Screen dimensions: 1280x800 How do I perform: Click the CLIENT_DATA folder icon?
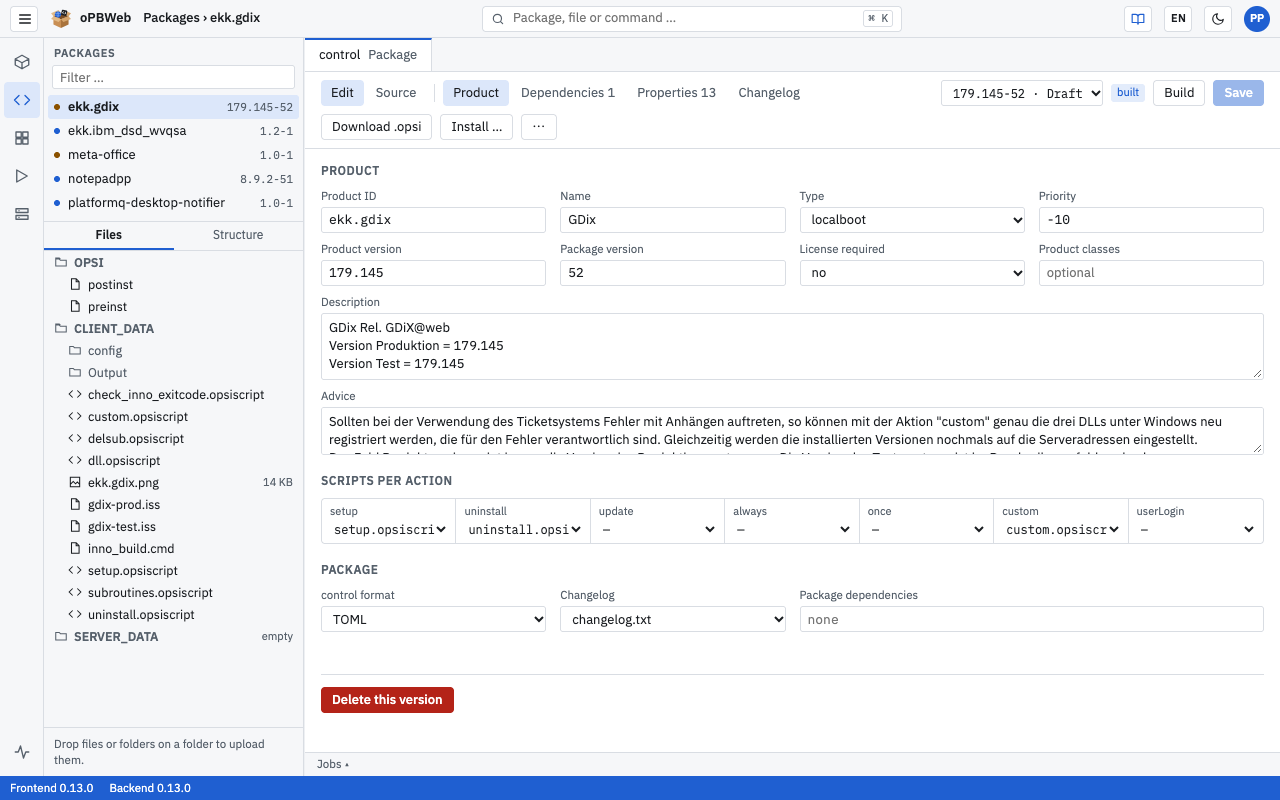(61, 329)
